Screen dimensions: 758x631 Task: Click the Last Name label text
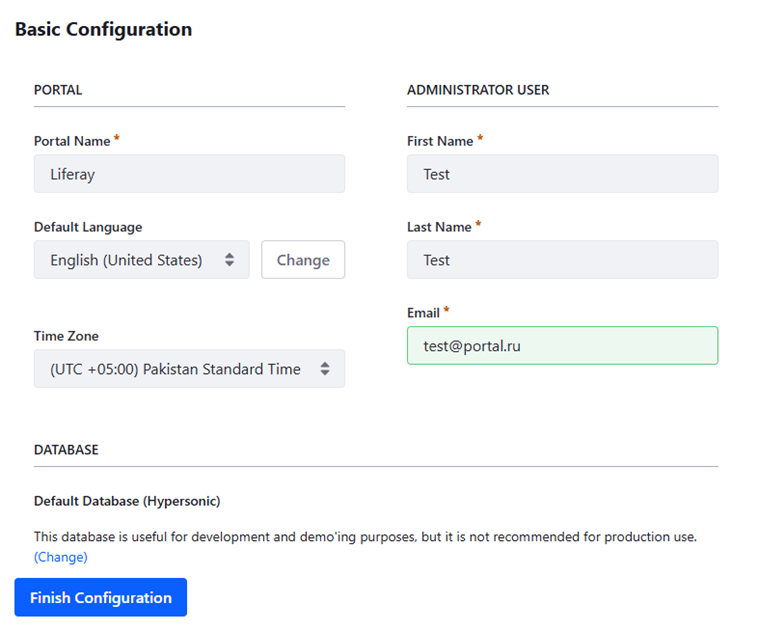tap(439, 227)
